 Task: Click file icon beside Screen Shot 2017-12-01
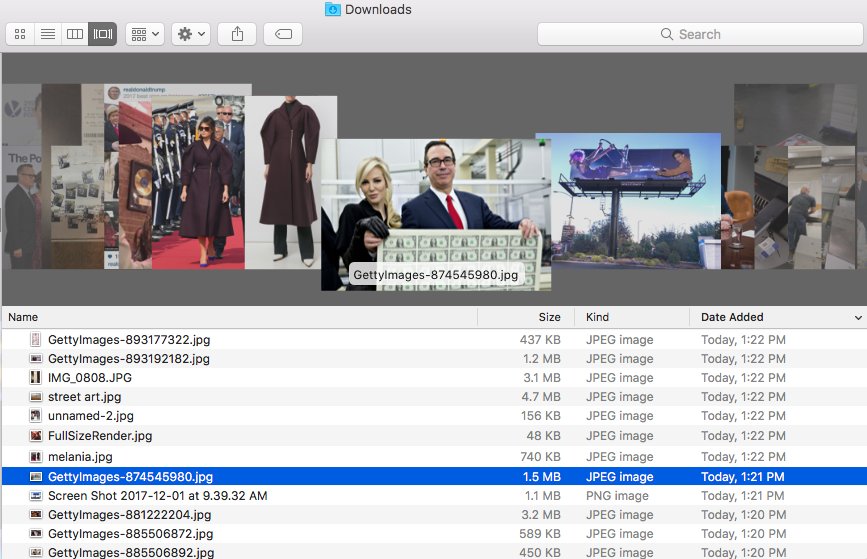(x=36, y=496)
